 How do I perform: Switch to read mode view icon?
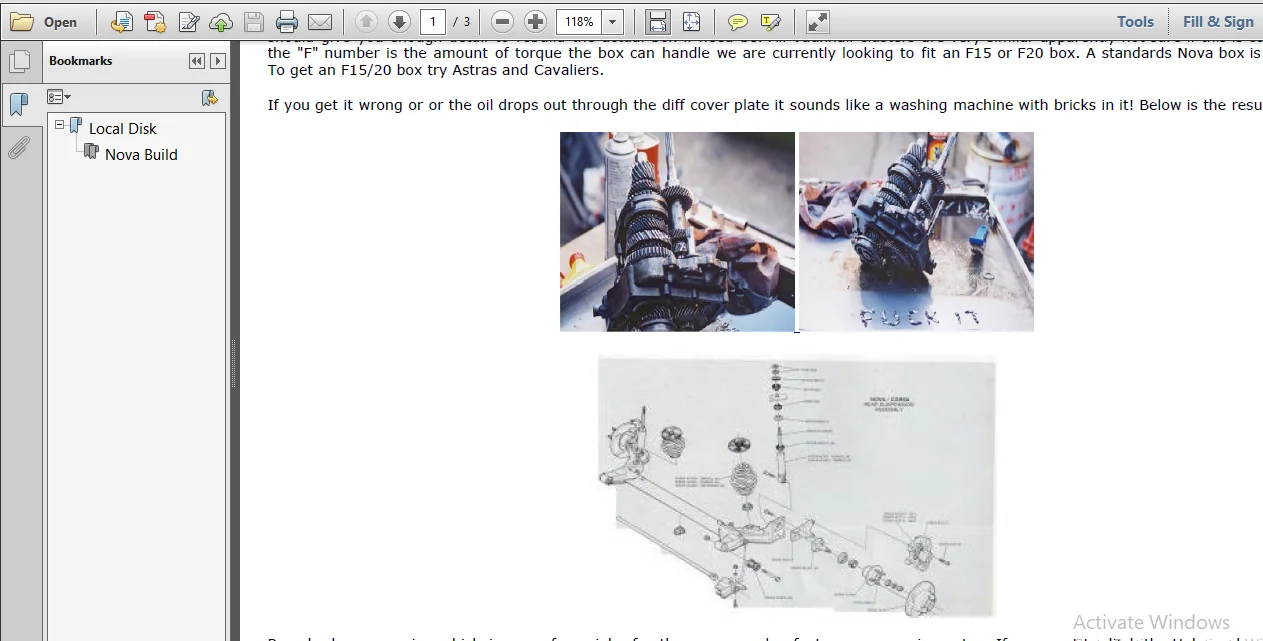click(817, 21)
